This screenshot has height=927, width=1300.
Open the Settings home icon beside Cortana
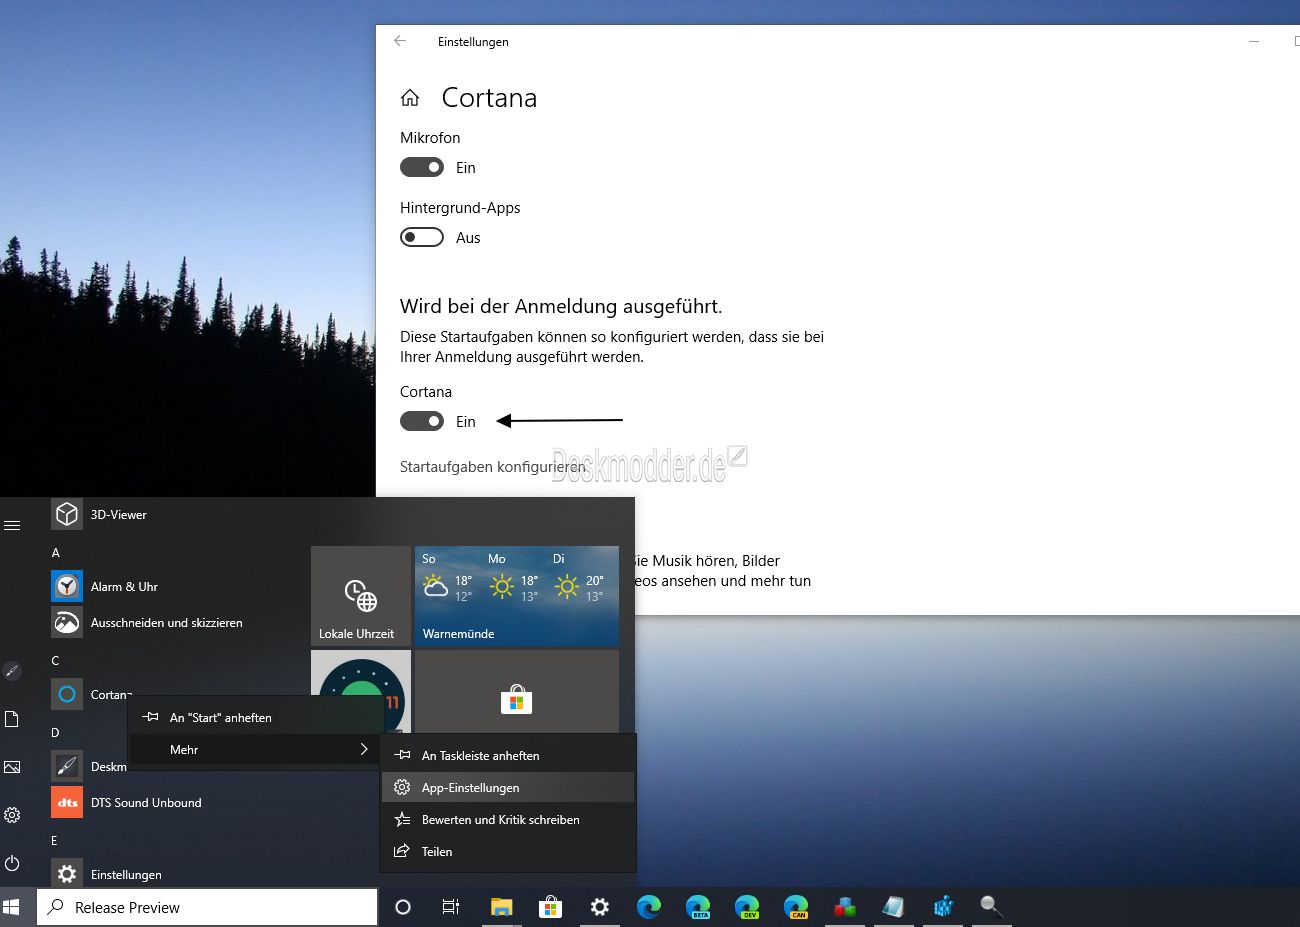coord(410,98)
